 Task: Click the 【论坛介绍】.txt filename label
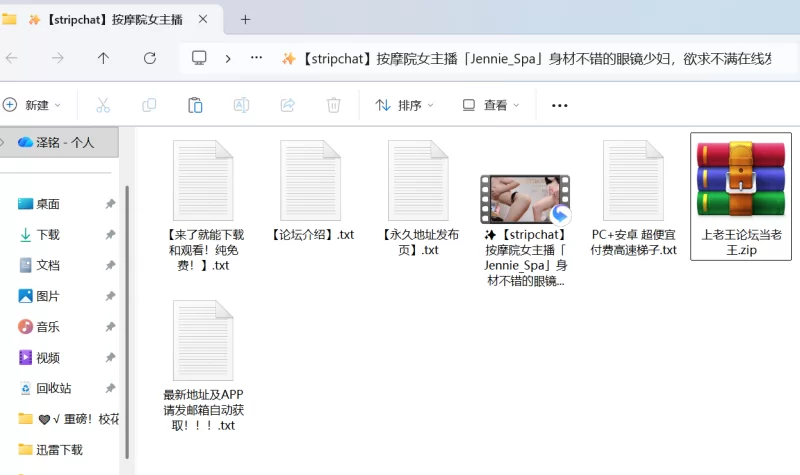[x=312, y=235]
